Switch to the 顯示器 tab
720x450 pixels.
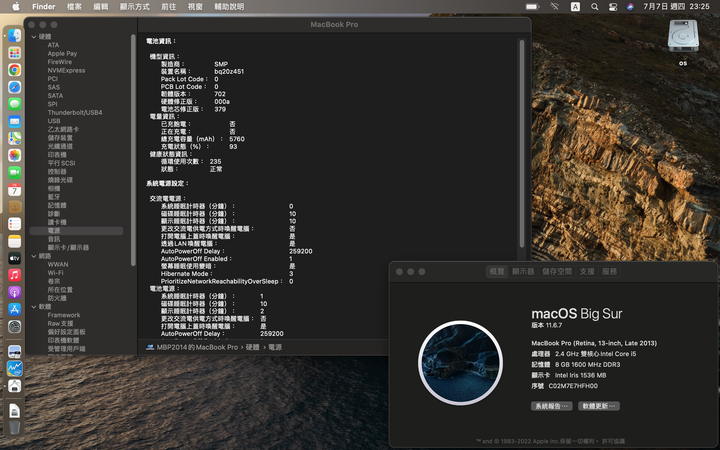coord(523,271)
